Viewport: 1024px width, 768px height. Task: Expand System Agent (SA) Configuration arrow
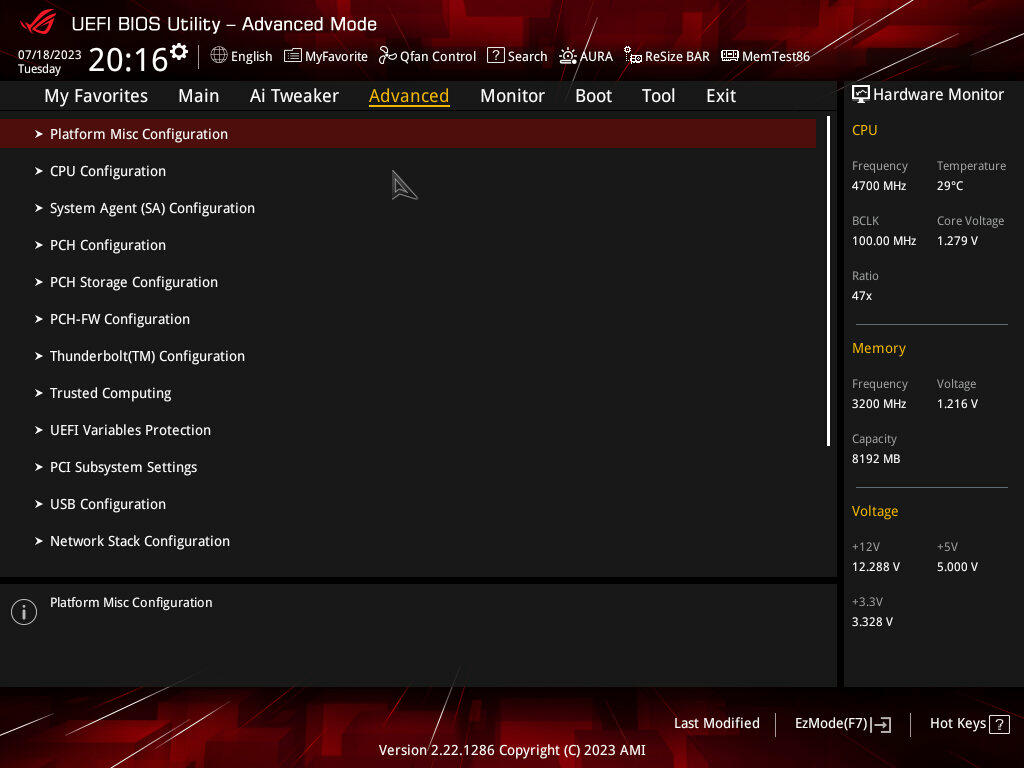(39, 208)
